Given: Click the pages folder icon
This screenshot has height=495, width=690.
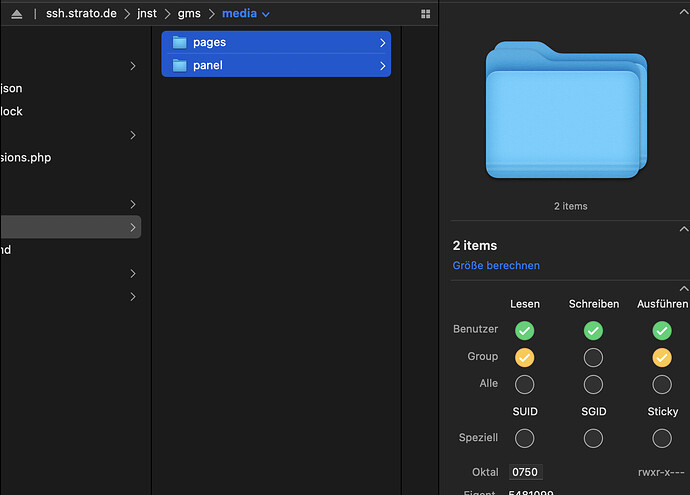Looking at the screenshot, I should pyautogui.click(x=180, y=42).
